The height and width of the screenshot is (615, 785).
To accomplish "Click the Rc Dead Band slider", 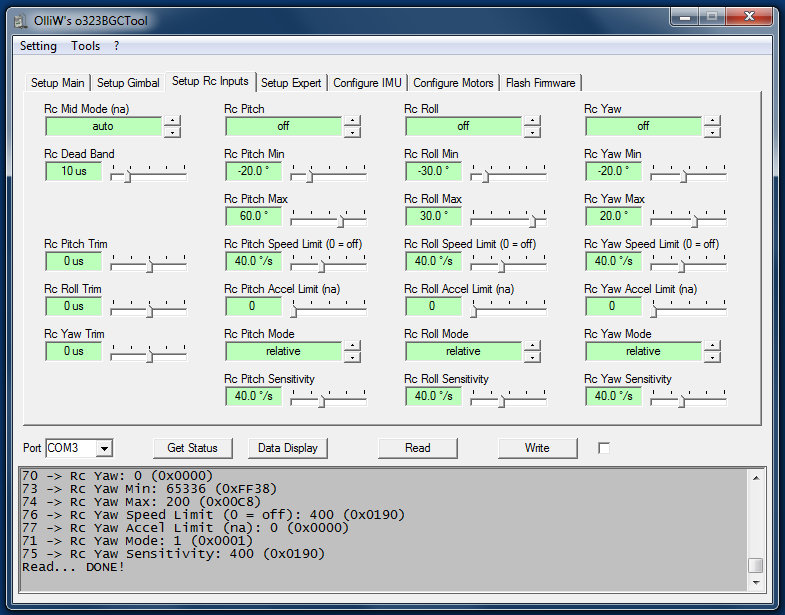I will pyautogui.click(x=148, y=175).
